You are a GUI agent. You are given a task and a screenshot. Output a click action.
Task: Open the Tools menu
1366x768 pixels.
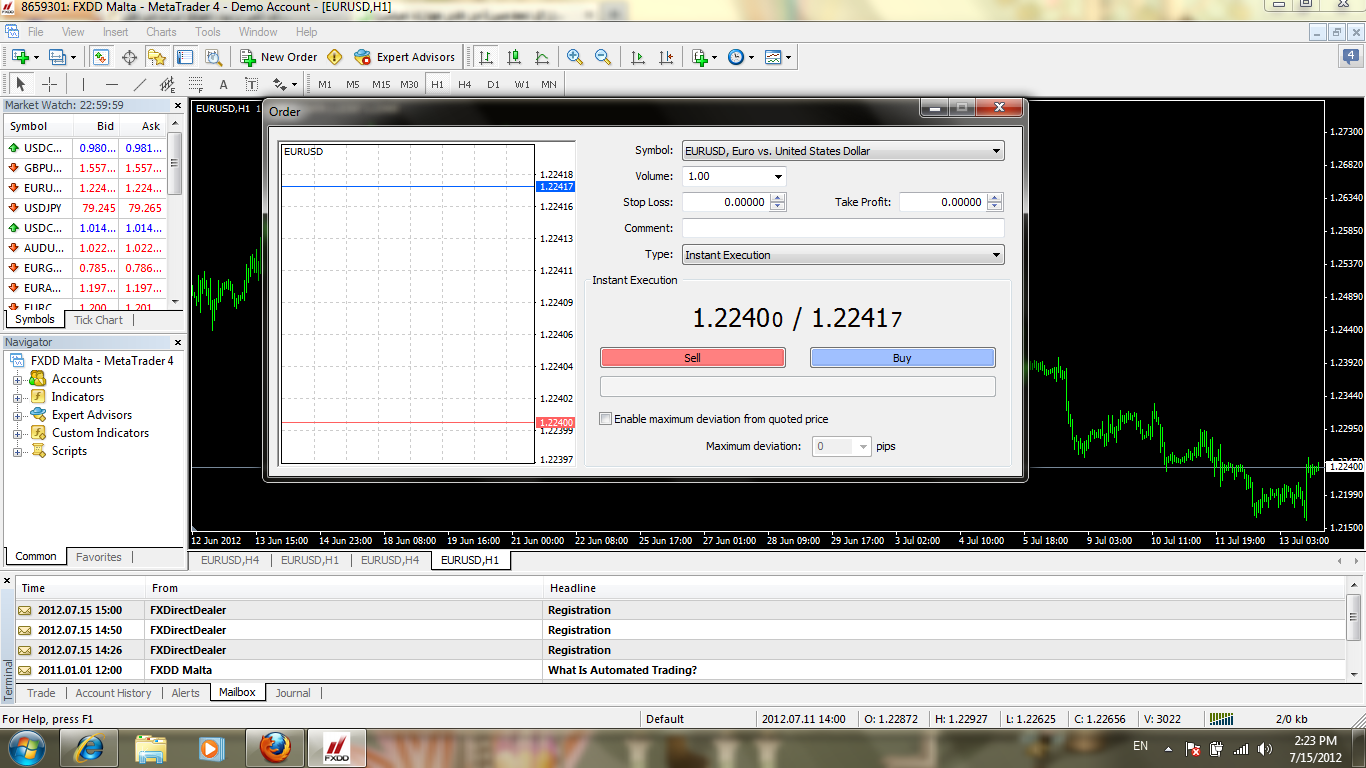tap(208, 32)
